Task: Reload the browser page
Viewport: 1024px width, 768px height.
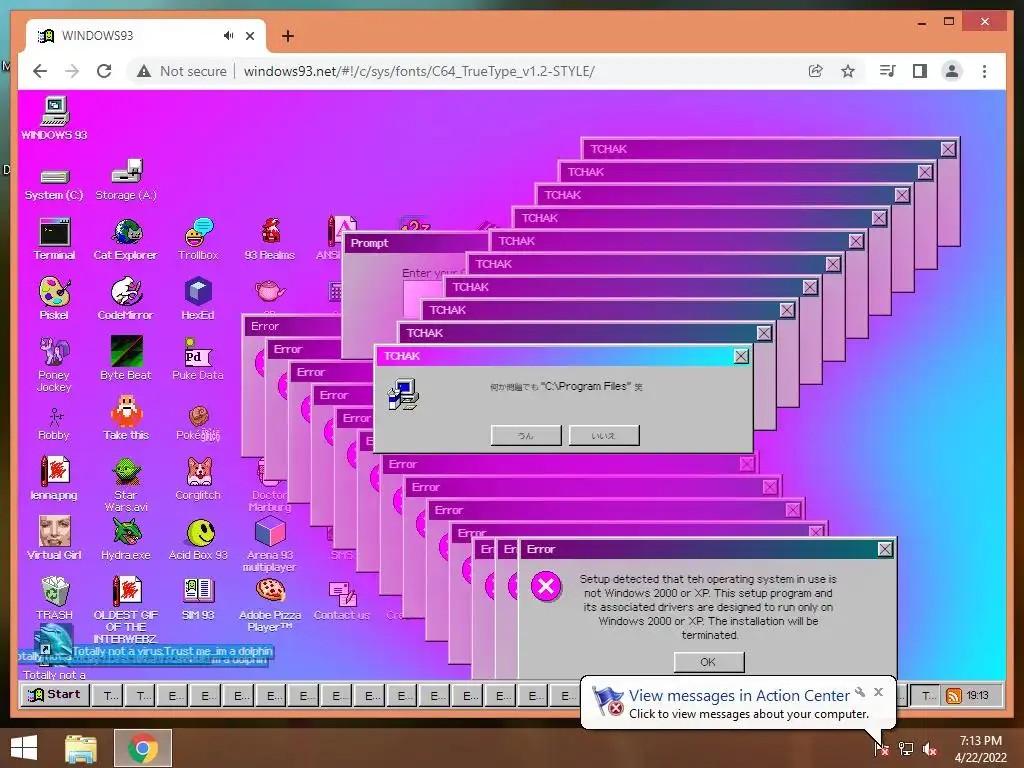Action: 104,71
